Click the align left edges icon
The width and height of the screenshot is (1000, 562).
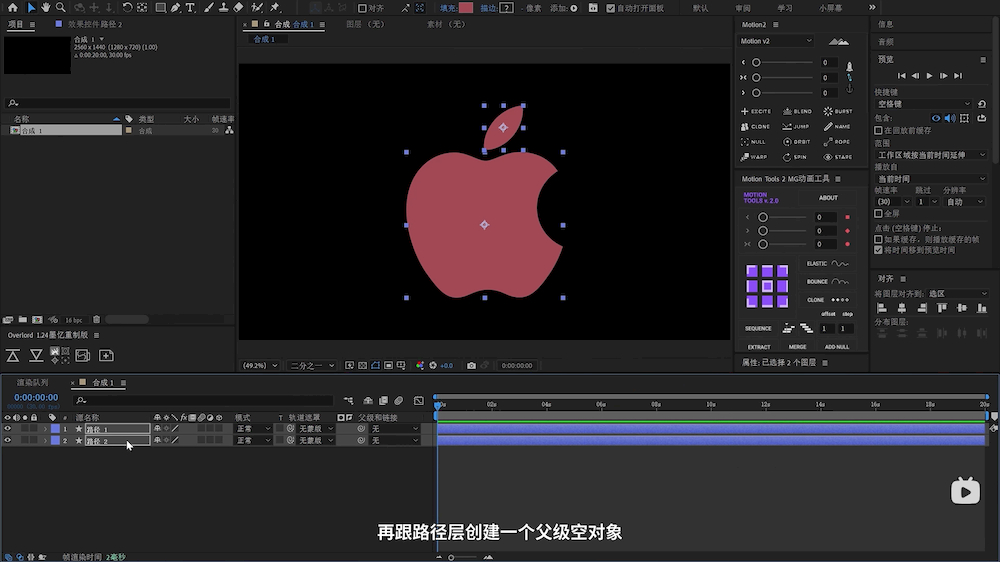[882, 308]
